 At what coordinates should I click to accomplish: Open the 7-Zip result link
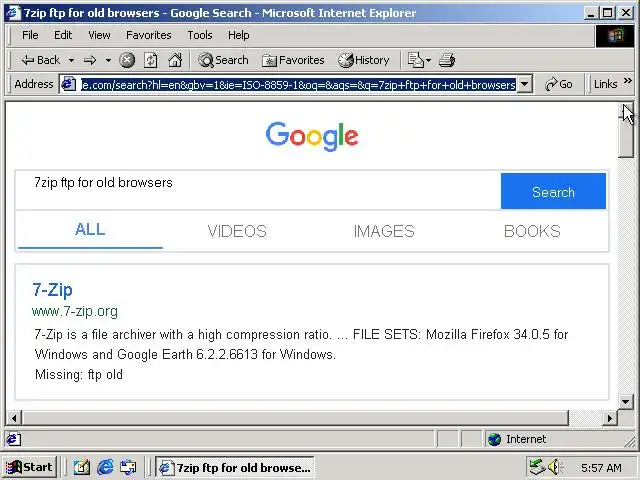pyautogui.click(x=52, y=290)
